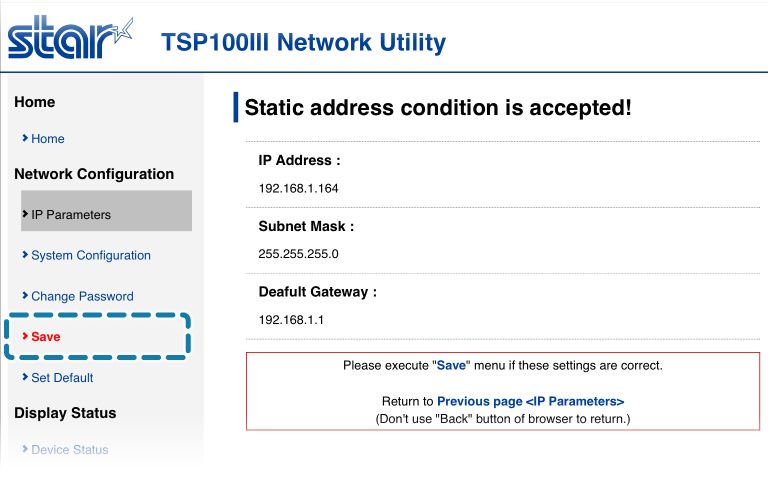This screenshot has width=768, height=480.
Task: Click the arrow icon beside Change Password
Action: pos(25,296)
